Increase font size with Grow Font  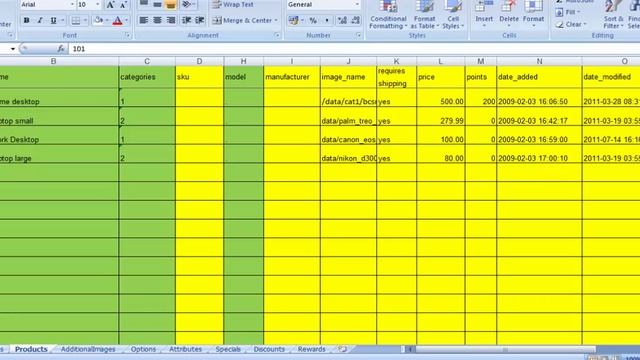[110, 4]
